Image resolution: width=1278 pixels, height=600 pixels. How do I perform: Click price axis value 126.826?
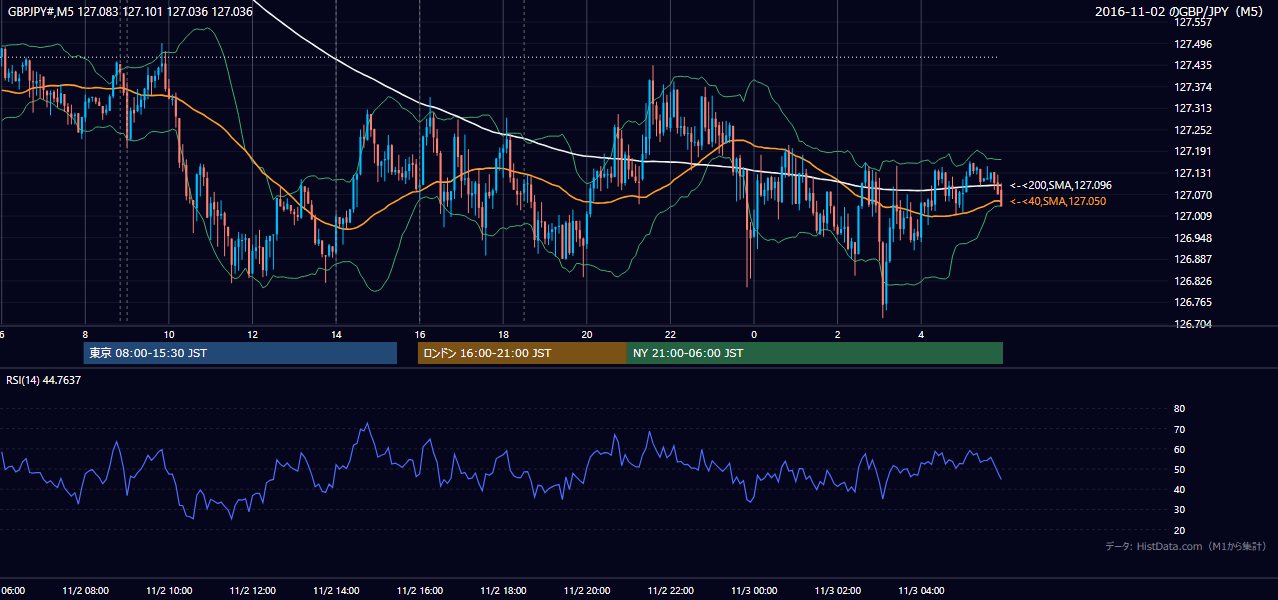click(x=1192, y=281)
